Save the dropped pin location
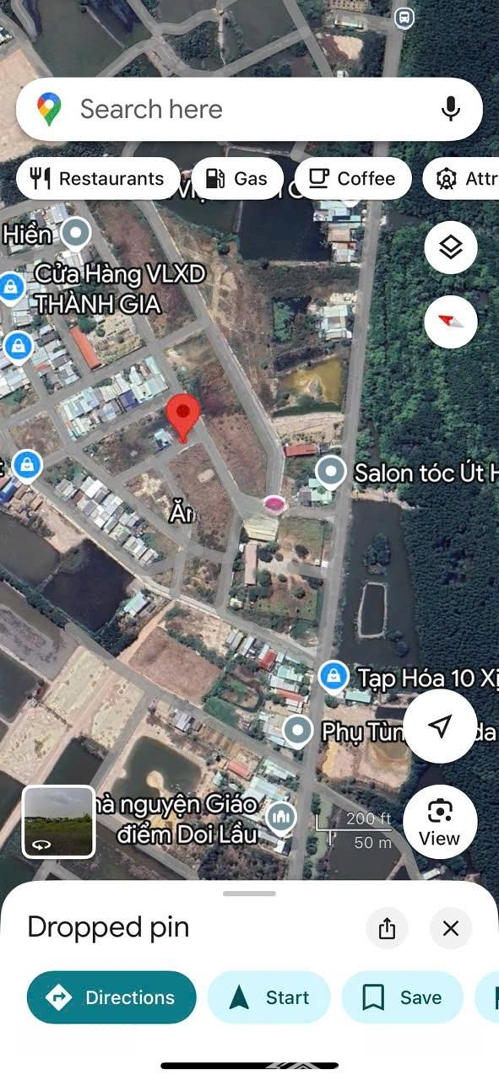This screenshot has height=1080, width=499. pyautogui.click(x=403, y=997)
